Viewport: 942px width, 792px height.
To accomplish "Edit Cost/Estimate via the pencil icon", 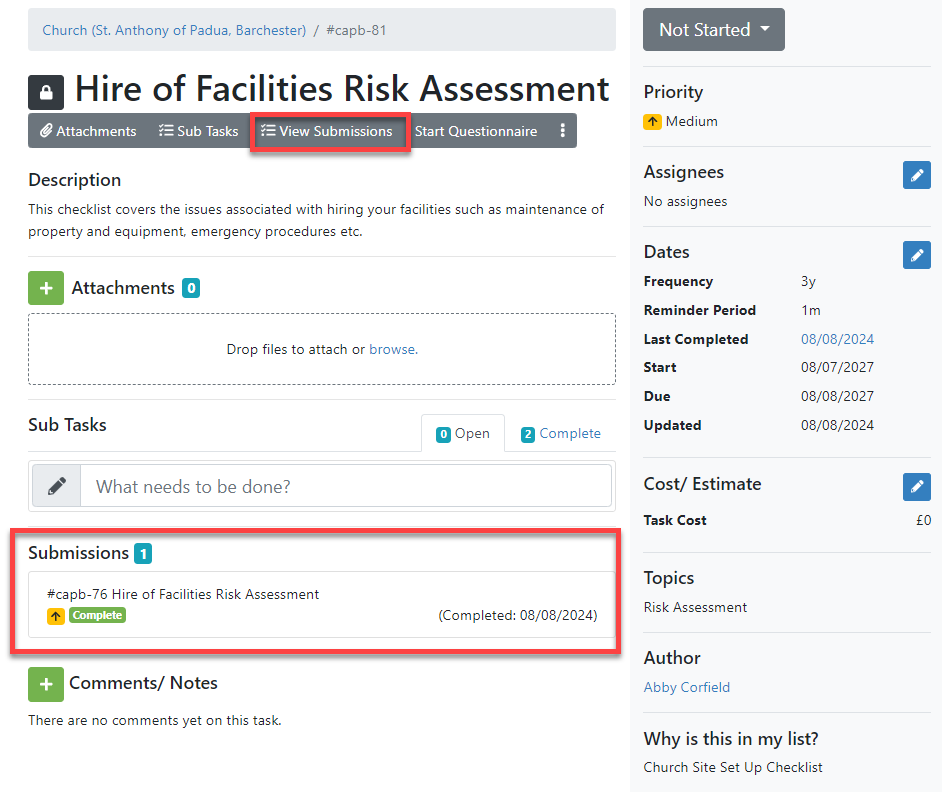I will pos(916,487).
